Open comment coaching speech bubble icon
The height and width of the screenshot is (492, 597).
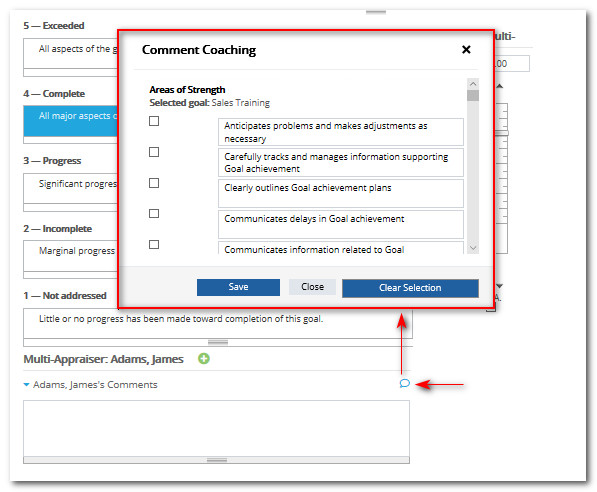coord(404,383)
